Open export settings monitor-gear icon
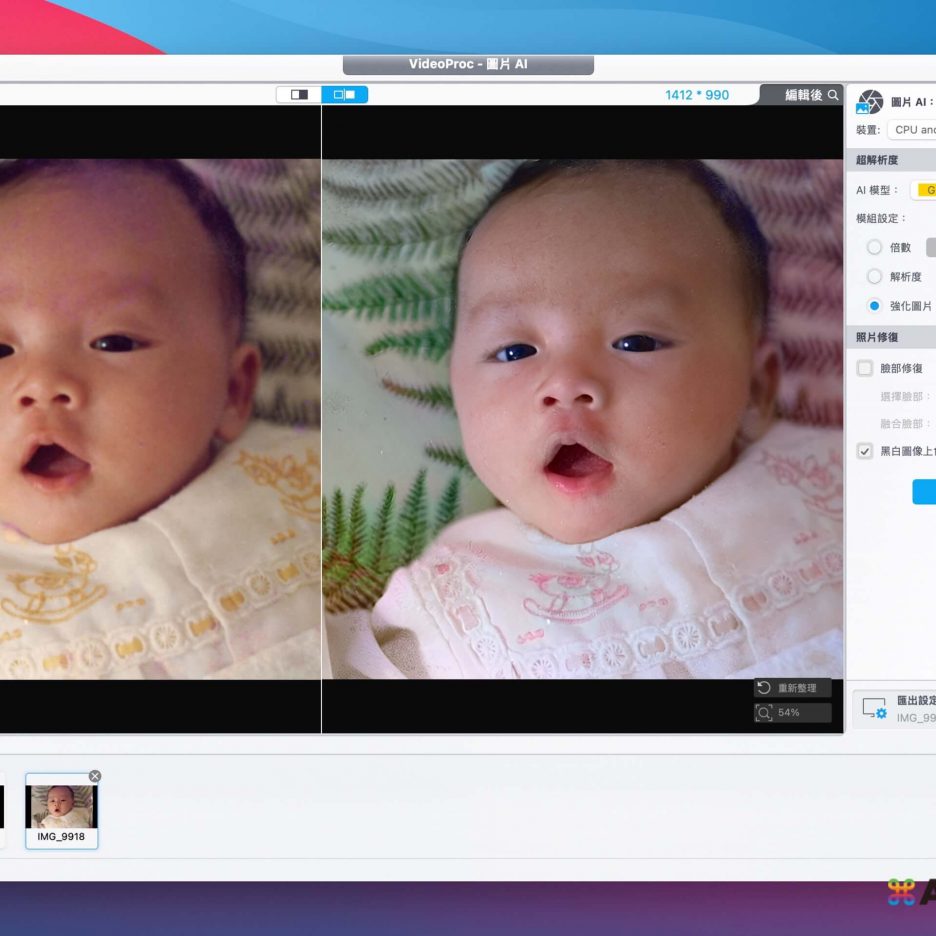 [x=874, y=709]
